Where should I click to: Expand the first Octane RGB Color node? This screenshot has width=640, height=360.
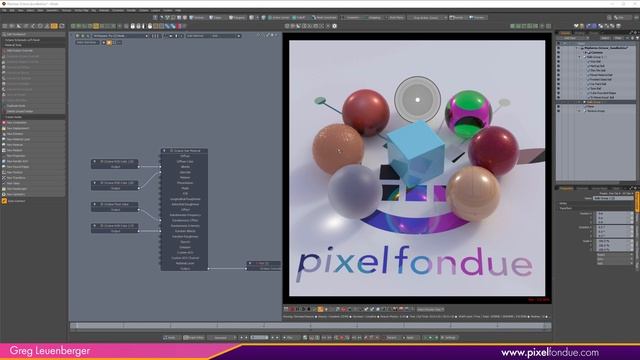[x=95, y=162]
